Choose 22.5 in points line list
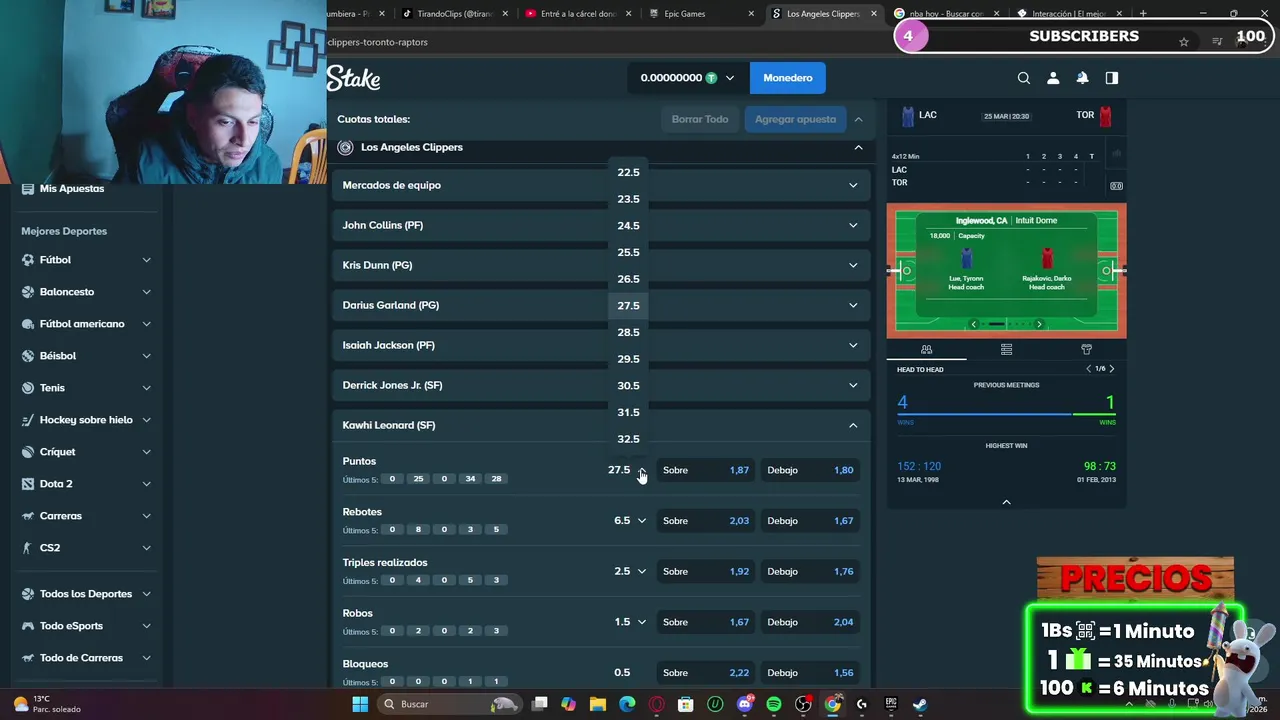The height and width of the screenshot is (720, 1280). click(628, 172)
